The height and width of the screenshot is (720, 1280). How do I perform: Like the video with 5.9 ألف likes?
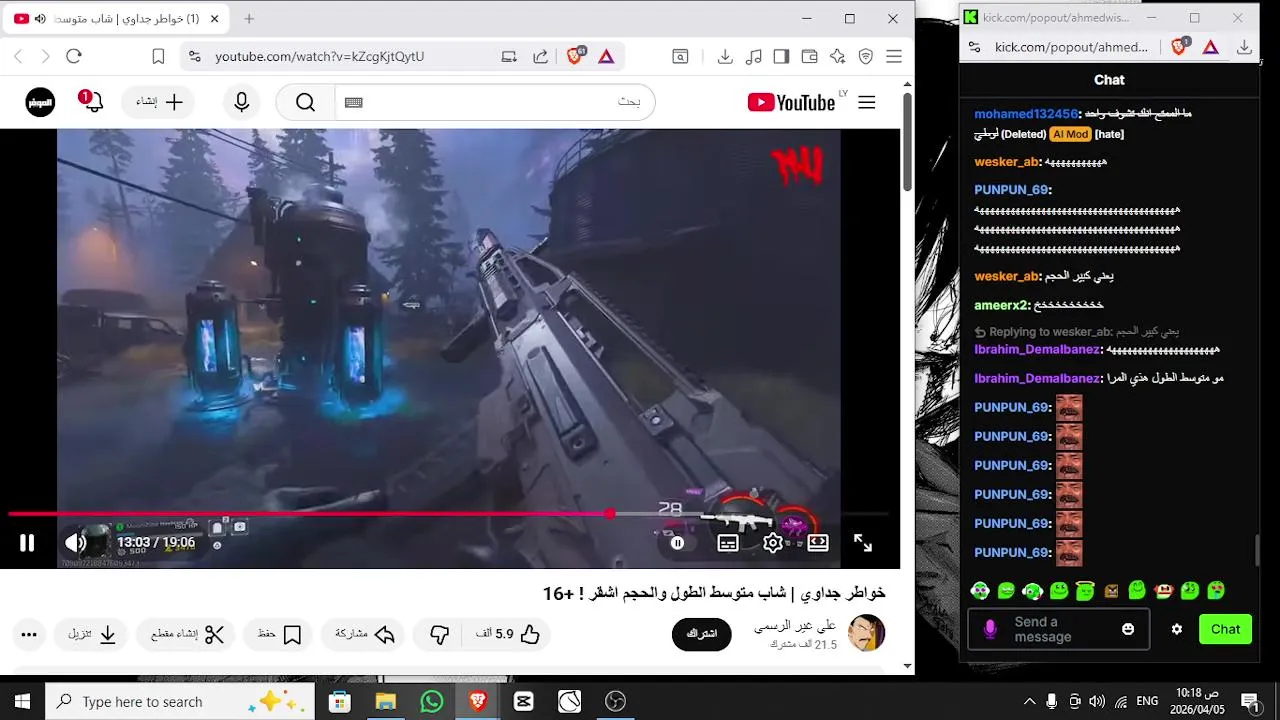[x=510, y=634]
